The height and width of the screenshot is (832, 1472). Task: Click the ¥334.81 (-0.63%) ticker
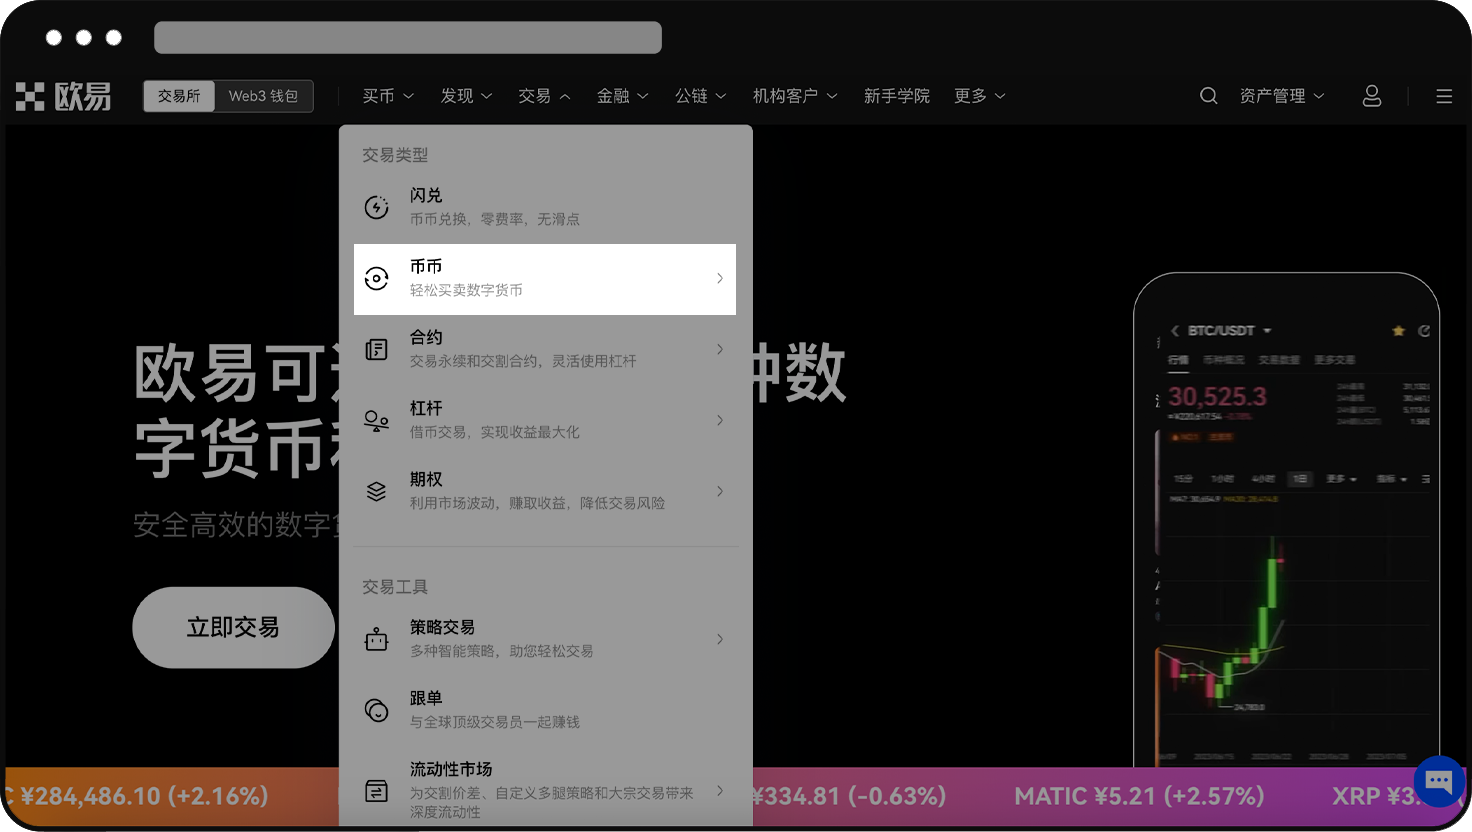pyautogui.click(x=848, y=797)
